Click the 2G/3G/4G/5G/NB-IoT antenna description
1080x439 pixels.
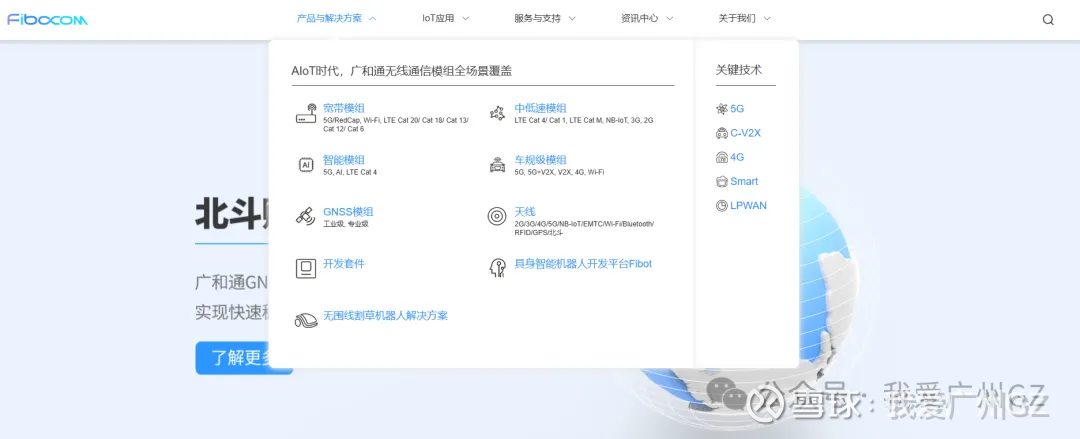584,228
